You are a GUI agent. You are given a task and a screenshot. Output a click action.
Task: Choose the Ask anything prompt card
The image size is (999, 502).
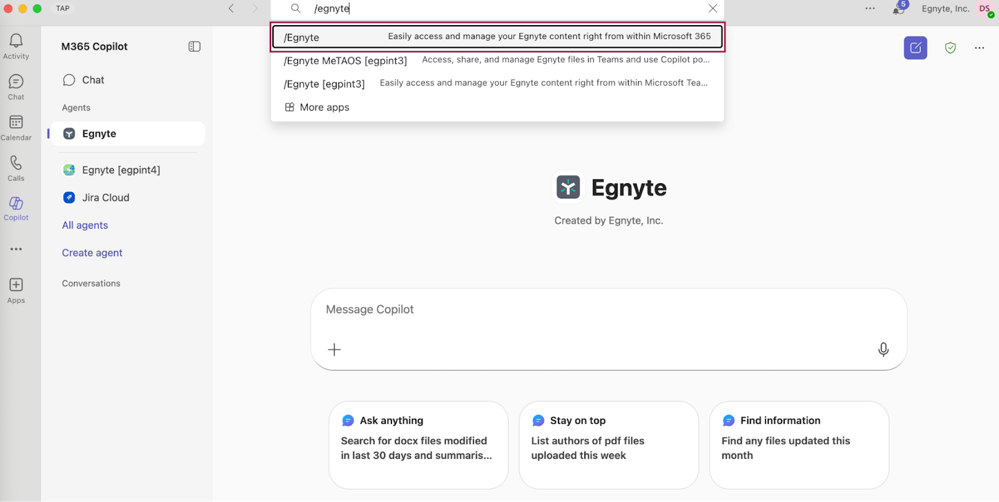(419, 445)
